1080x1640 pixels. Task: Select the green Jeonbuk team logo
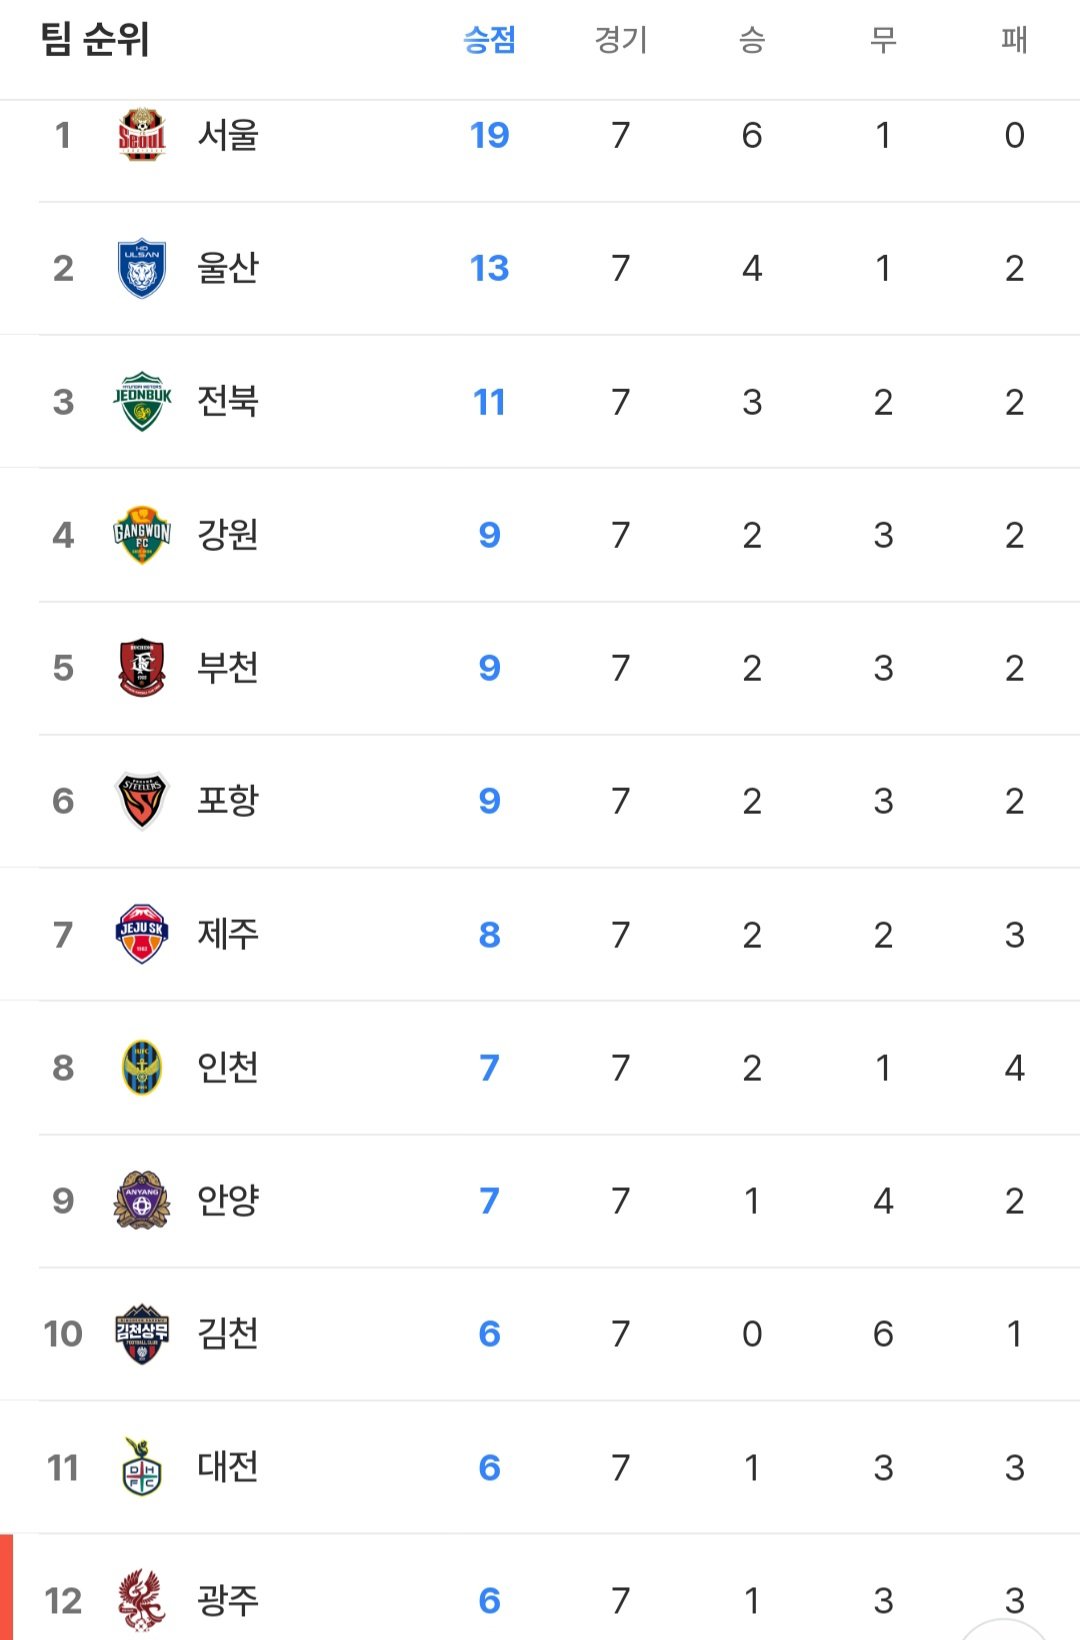click(x=141, y=402)
